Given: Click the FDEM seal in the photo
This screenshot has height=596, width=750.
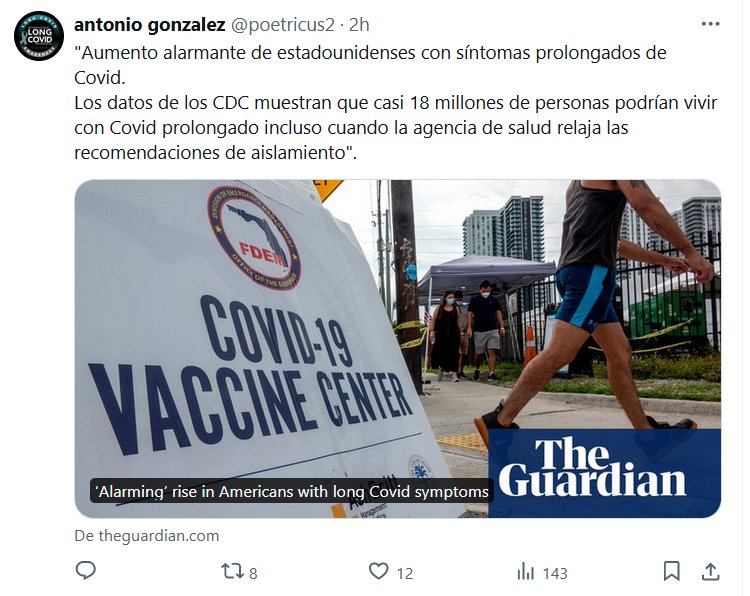Looking at the screenshot, I should click(254, 238).
